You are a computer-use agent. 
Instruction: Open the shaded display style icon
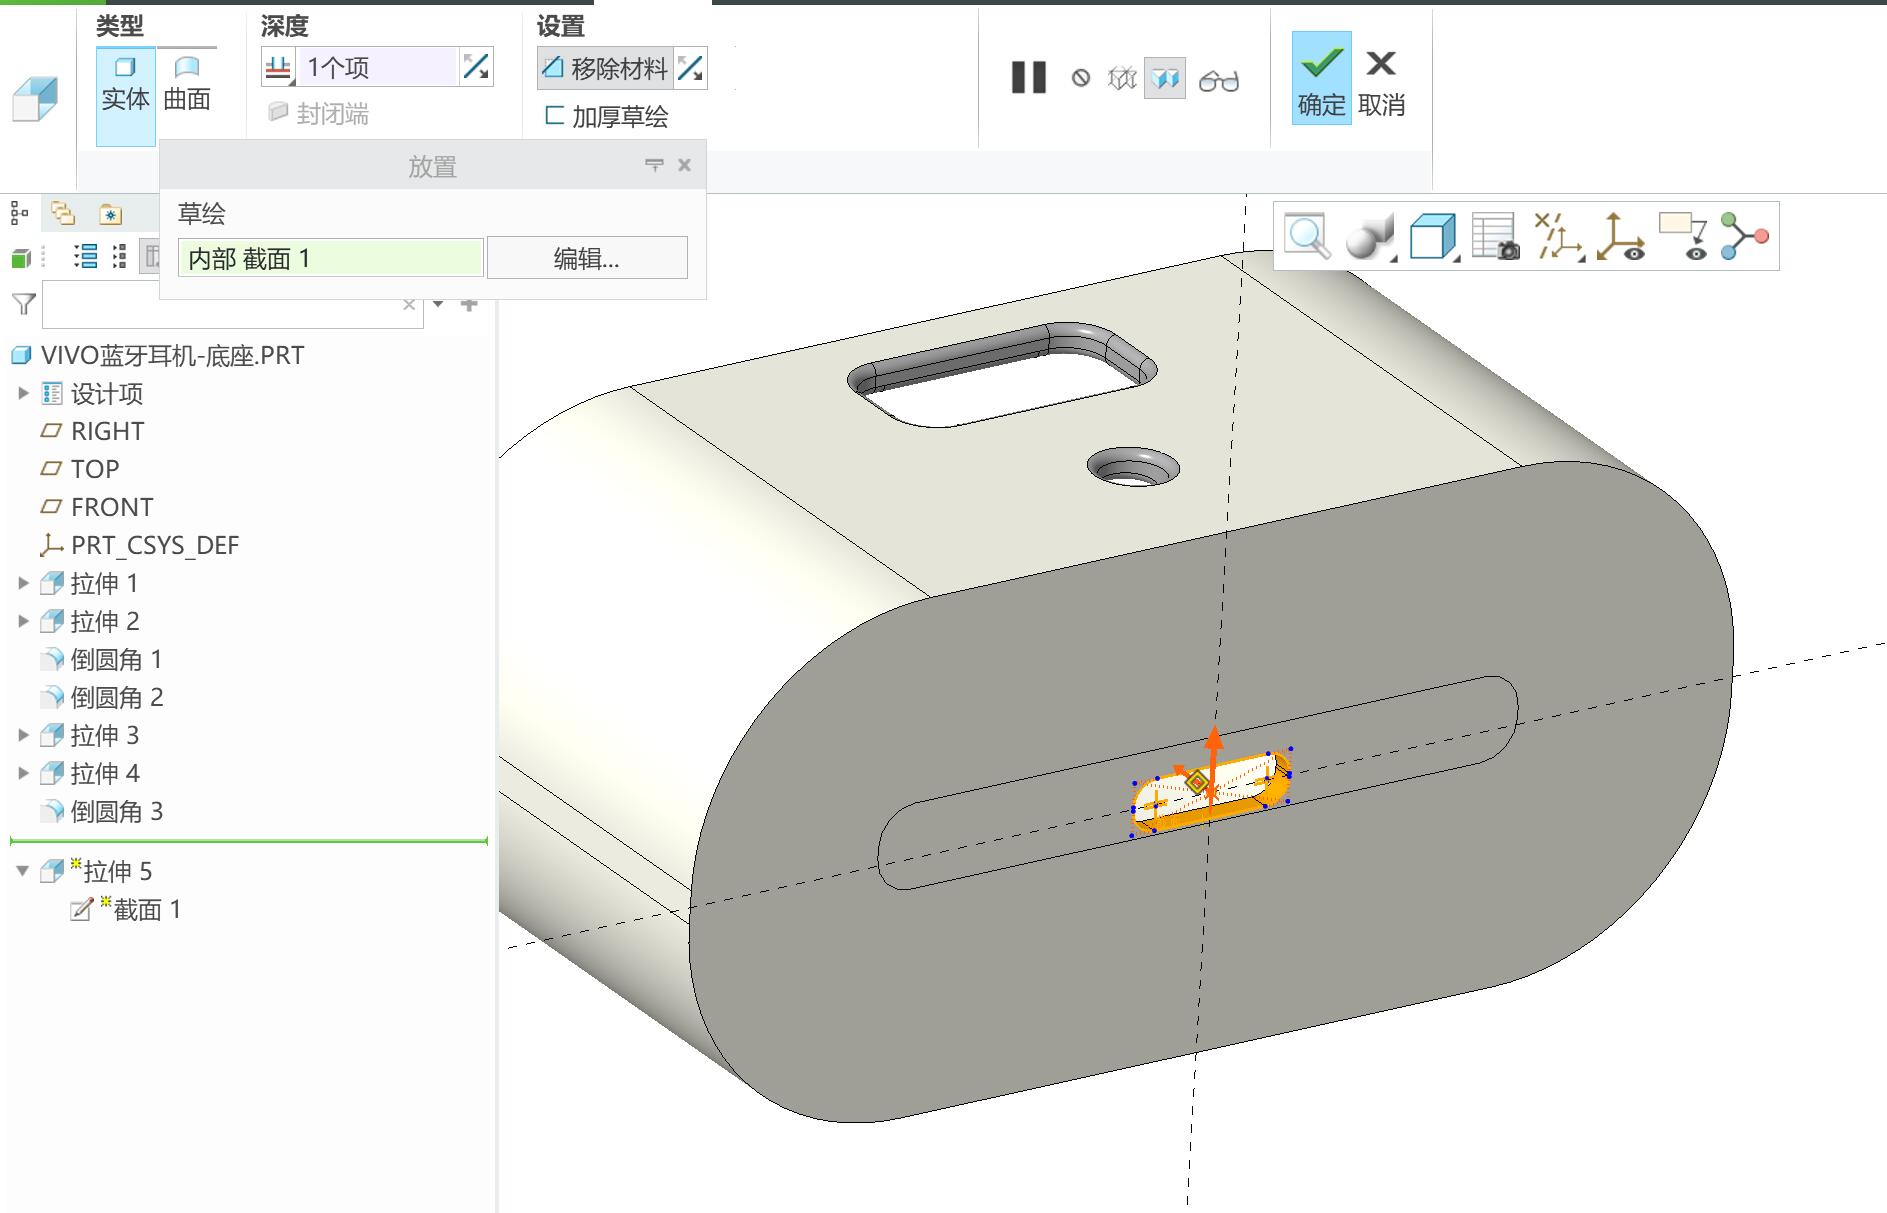click(1370, 237)
